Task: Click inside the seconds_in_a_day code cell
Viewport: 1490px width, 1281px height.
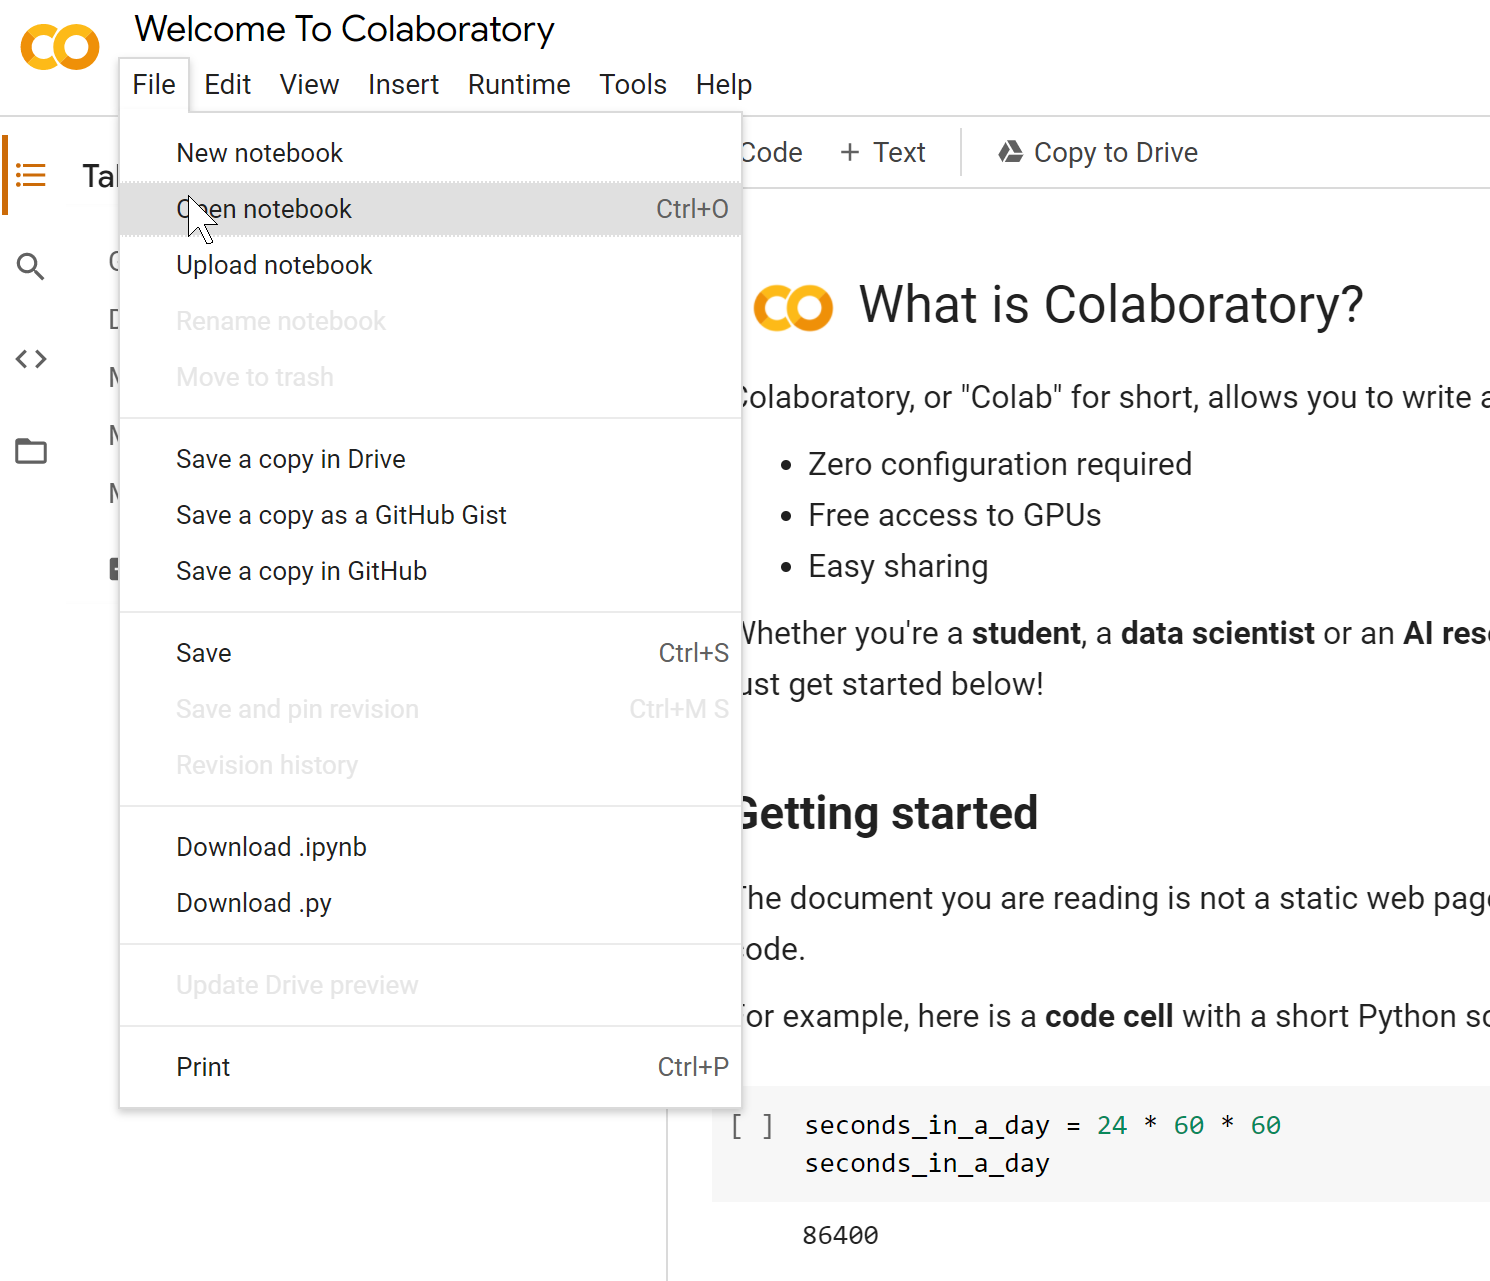Action: [x=1100, y=1144]
